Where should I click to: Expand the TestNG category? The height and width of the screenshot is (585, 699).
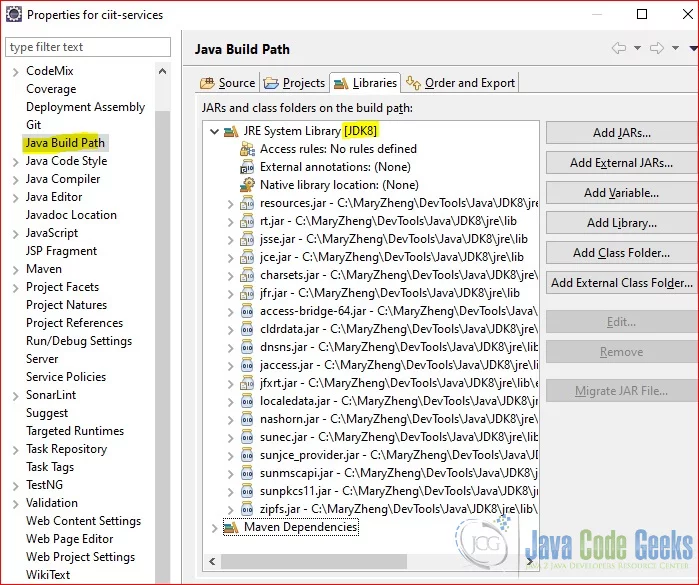point(16,486)
